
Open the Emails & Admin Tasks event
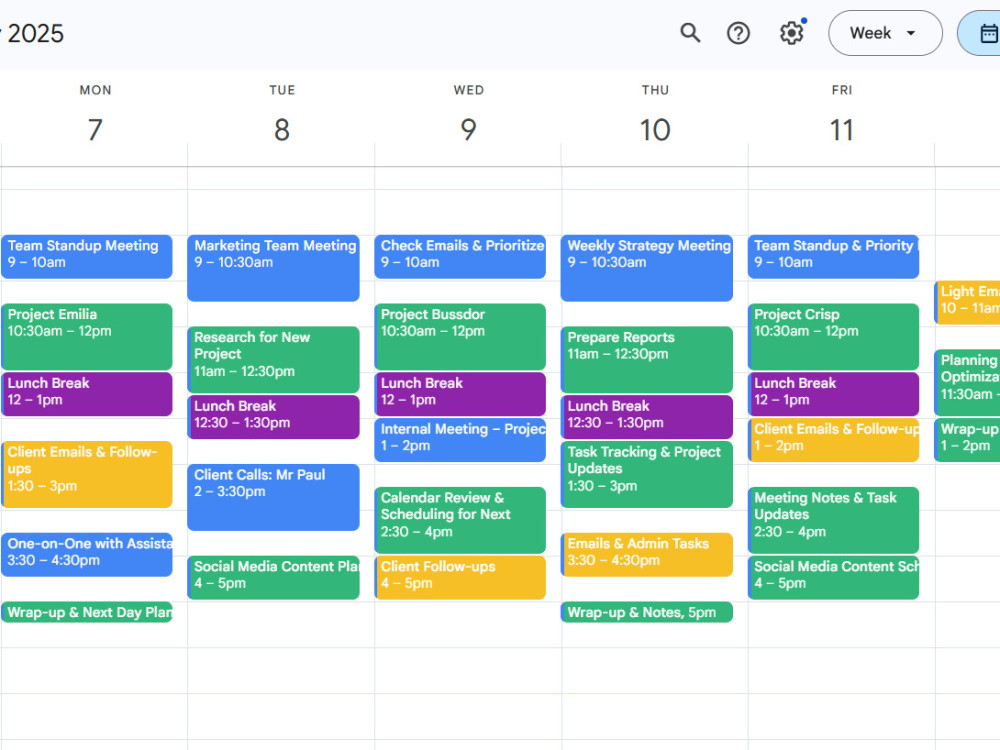pyautogui.click(x=647, y=555)
